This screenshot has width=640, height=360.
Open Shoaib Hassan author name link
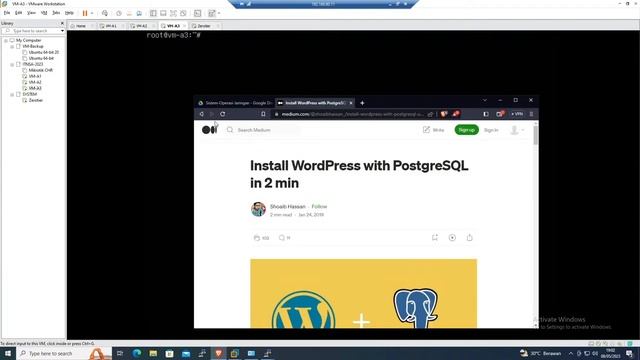click(x=287, y=207)
